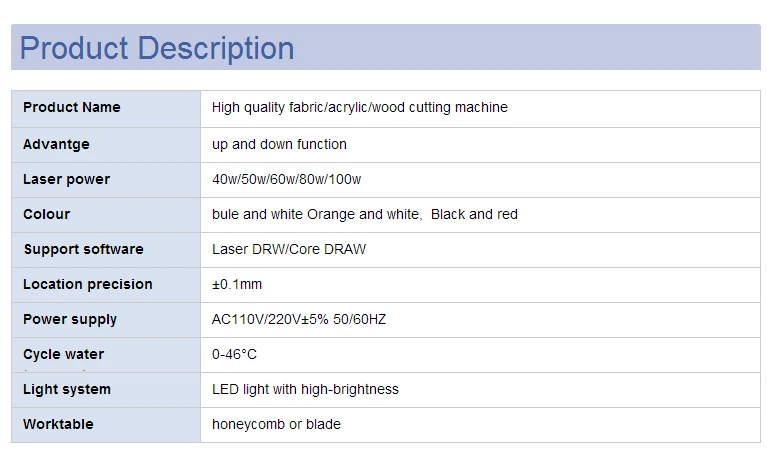Select the Laser power label

pyautogui.click(x=67, y=180)
